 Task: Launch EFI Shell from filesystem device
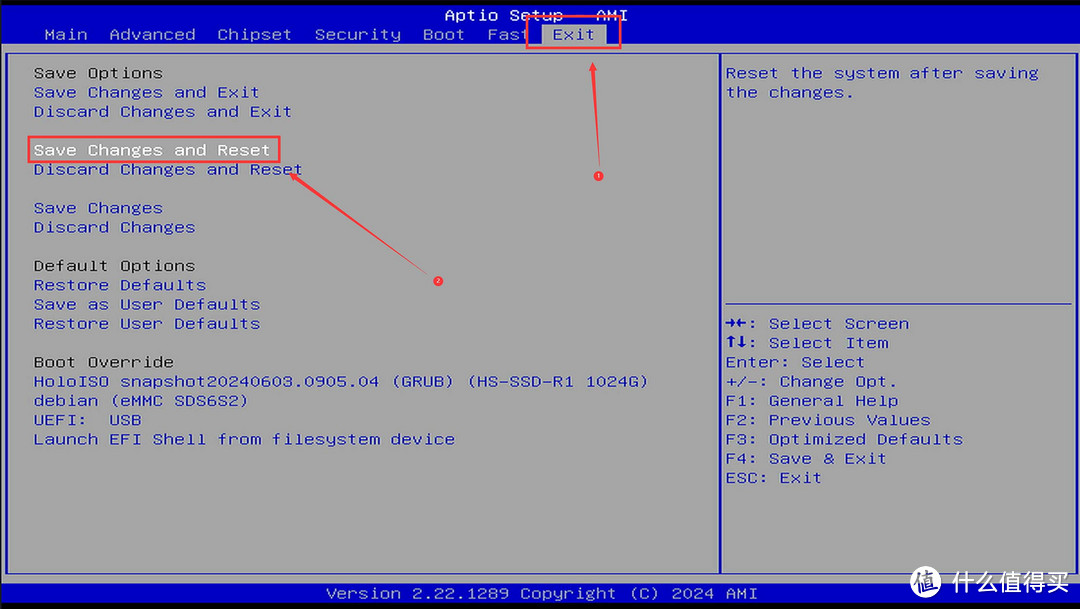pyautogui.click(x=244, y=440)
